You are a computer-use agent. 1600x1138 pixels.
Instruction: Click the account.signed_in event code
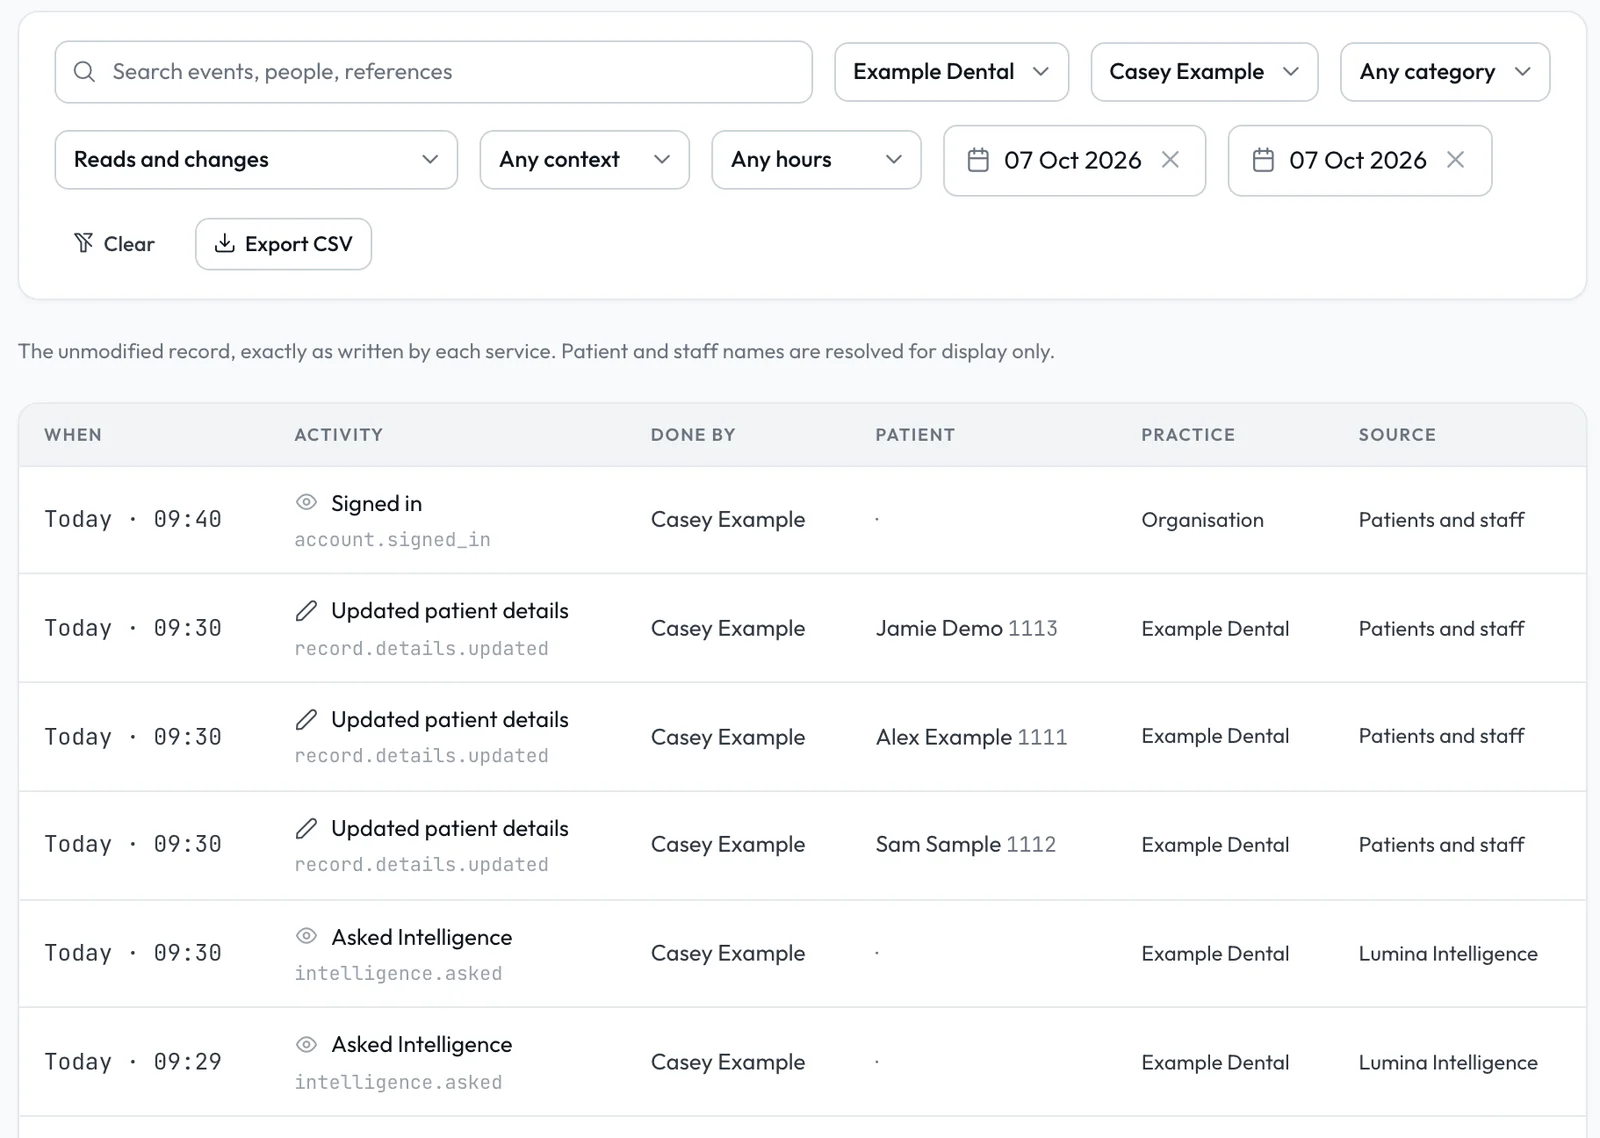[x=392, y=540]
